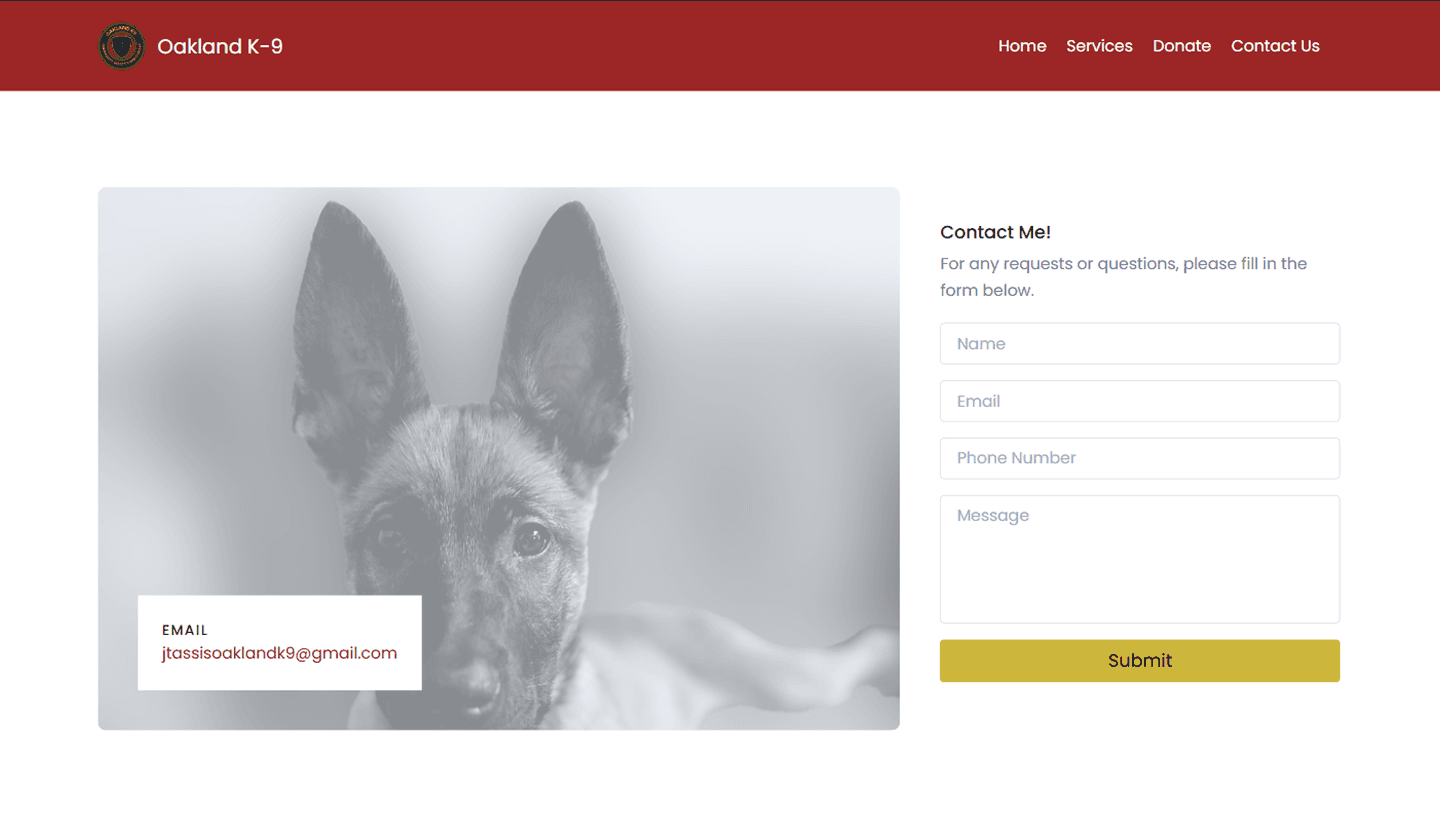The height and width of the screenshot is (825, 1440).
Task: Click the Oakland K-9 brand name text
Action: click(220, 46)
